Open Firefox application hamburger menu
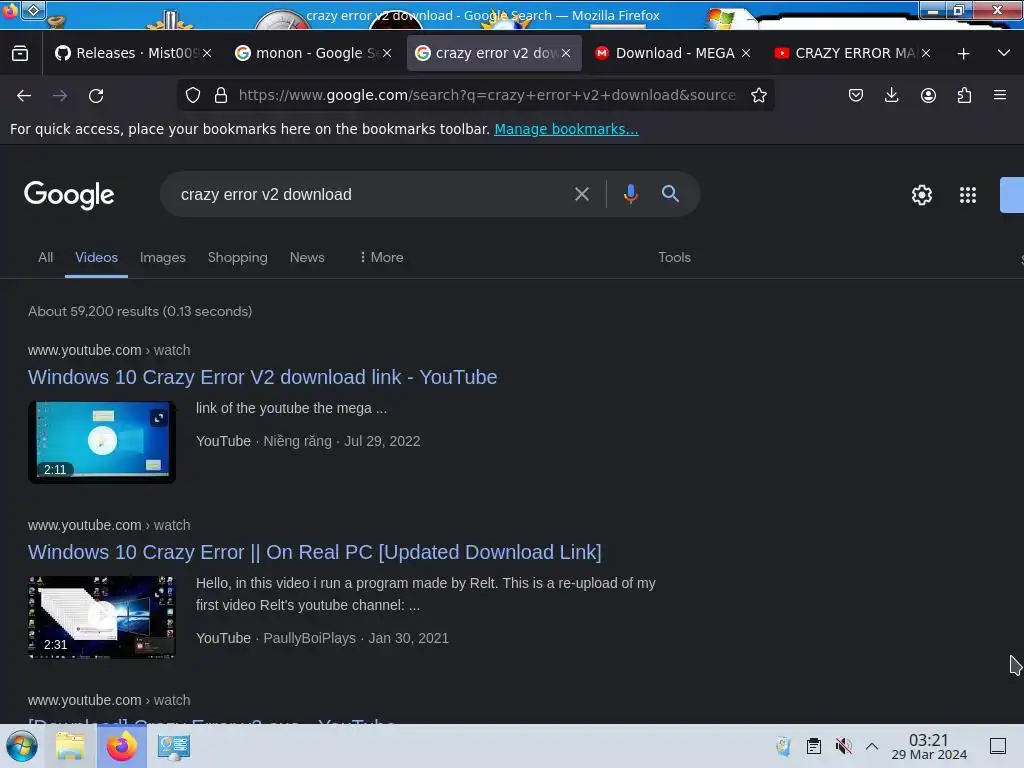Screen dimensions: 1024x768 (1000, 95)
